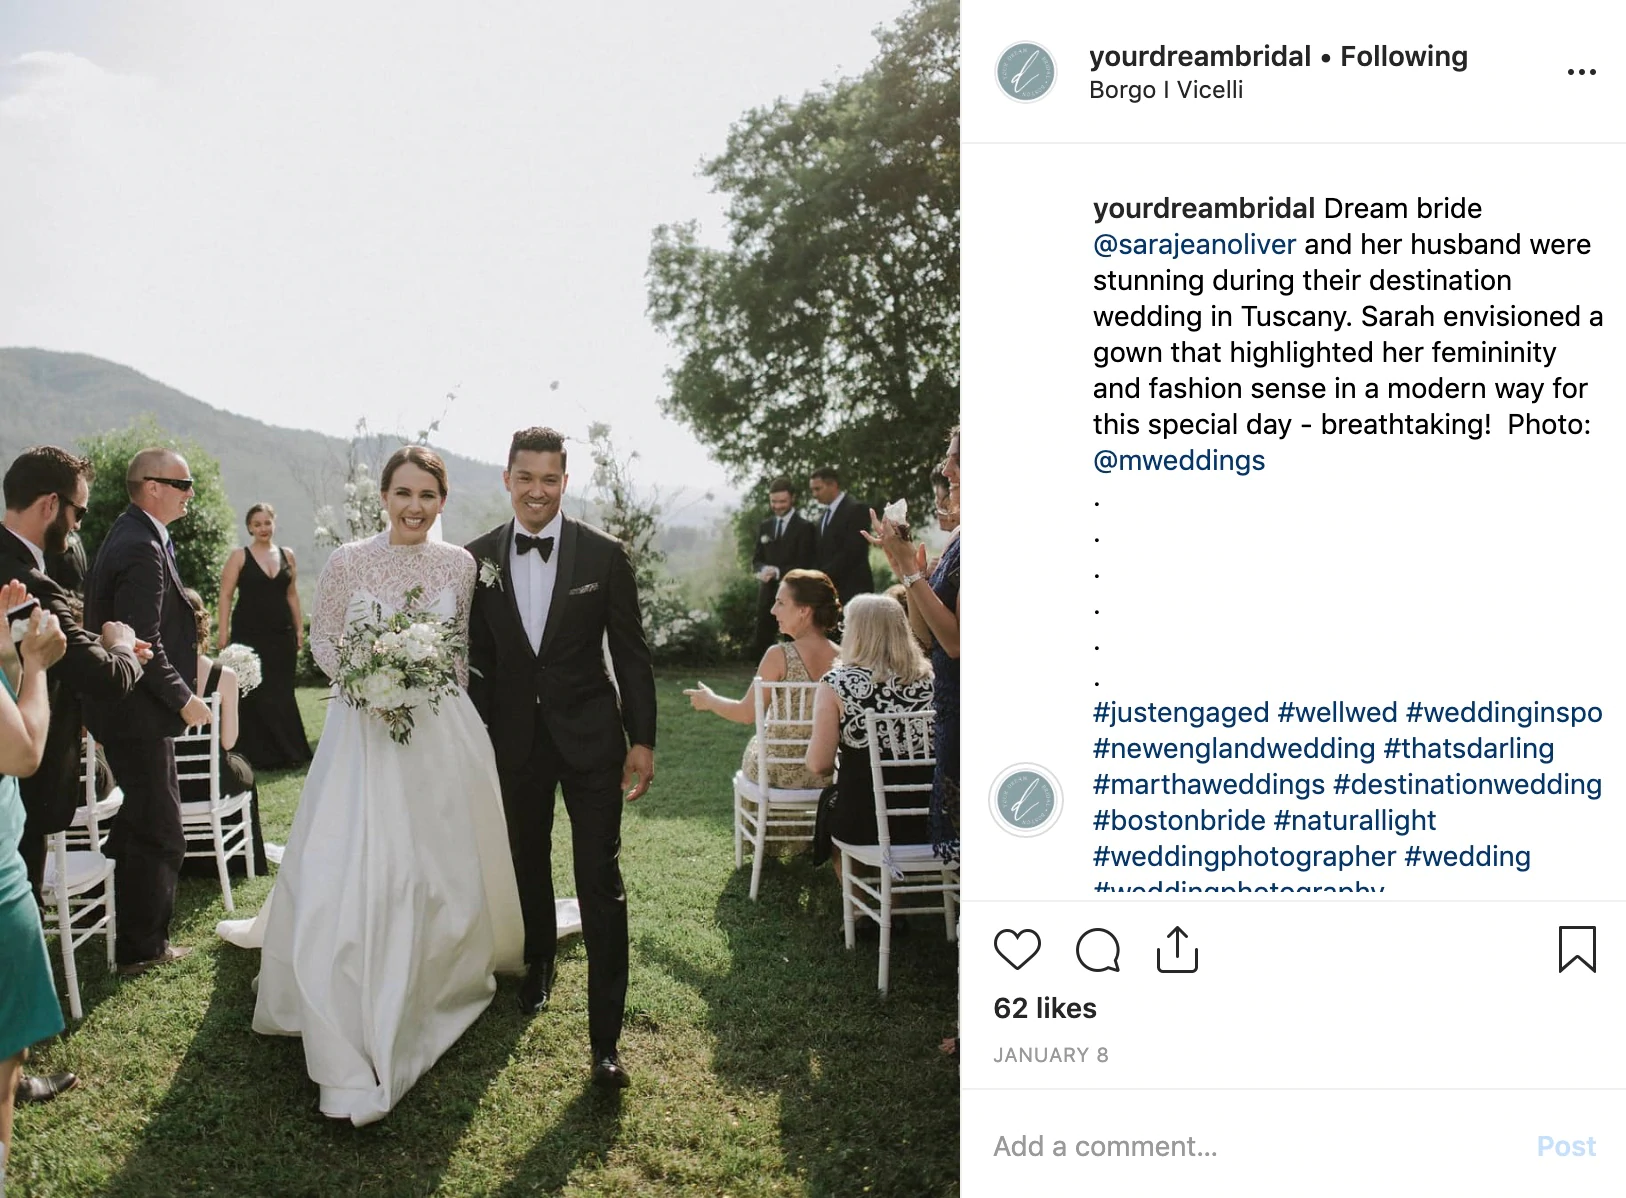
Task: Open three-dot more options menu
Action: click(1581, 72)
